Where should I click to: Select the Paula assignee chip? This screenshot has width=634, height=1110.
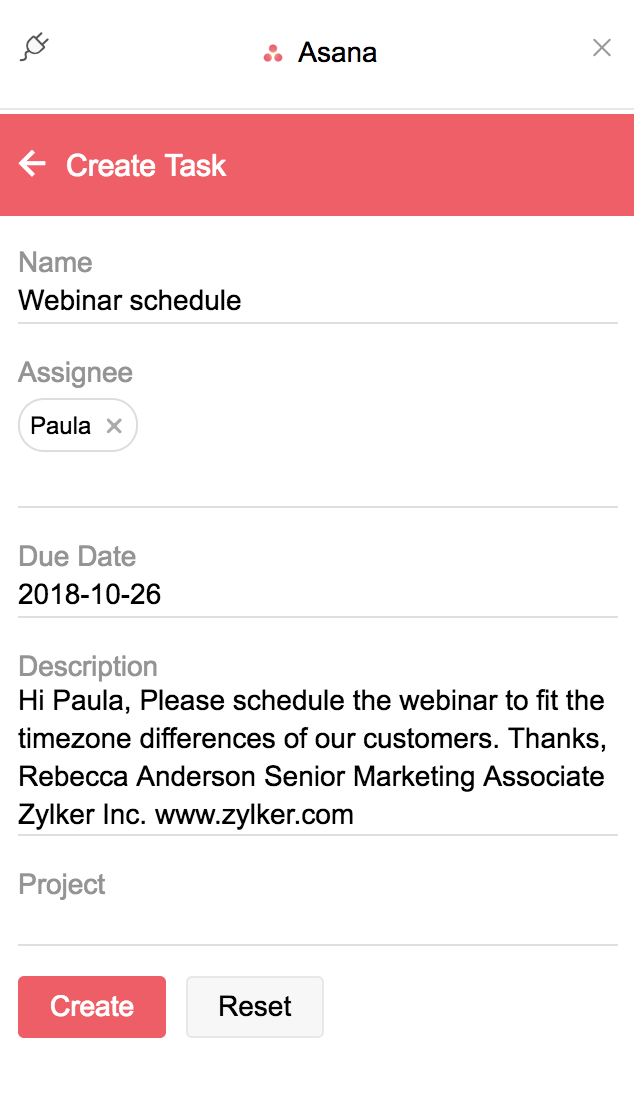61,426
